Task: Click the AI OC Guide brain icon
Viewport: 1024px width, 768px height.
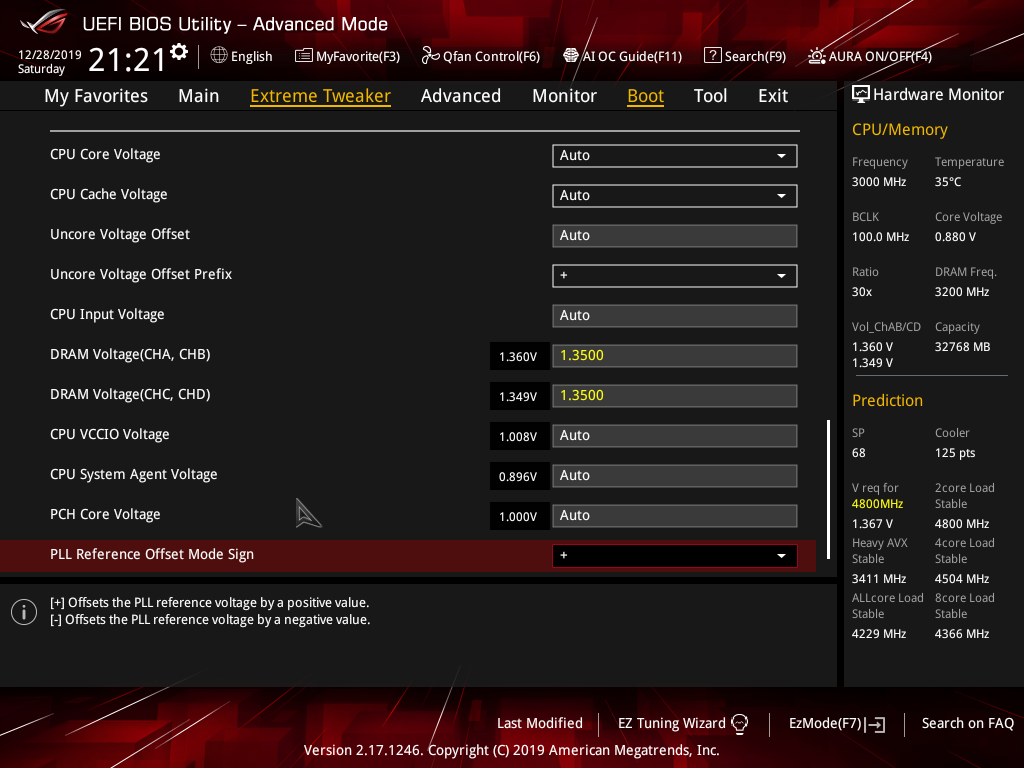Action: pyautogui.click(x=571, y=56)
